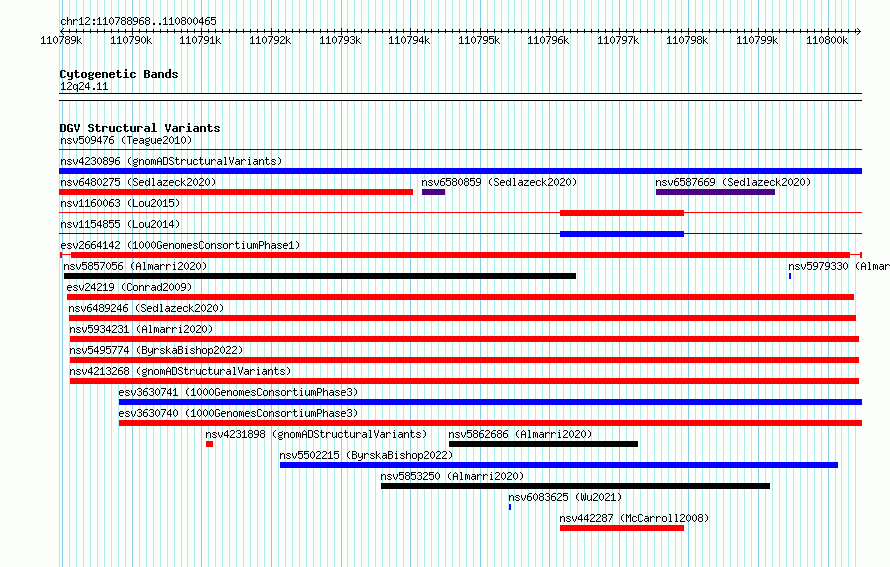Select the blue nsv5502215 ByrskaBishop2022 bar
This screenshot has height=567, width=890.
click(x=559, y=465)
